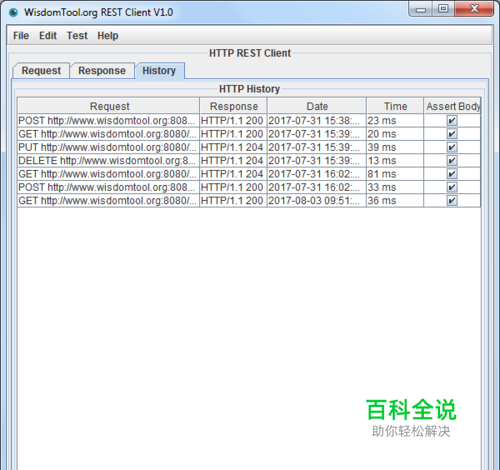Minimize the REST Client window
The height and width of the screenshot is (470, 500).
[x=421, y=9]
